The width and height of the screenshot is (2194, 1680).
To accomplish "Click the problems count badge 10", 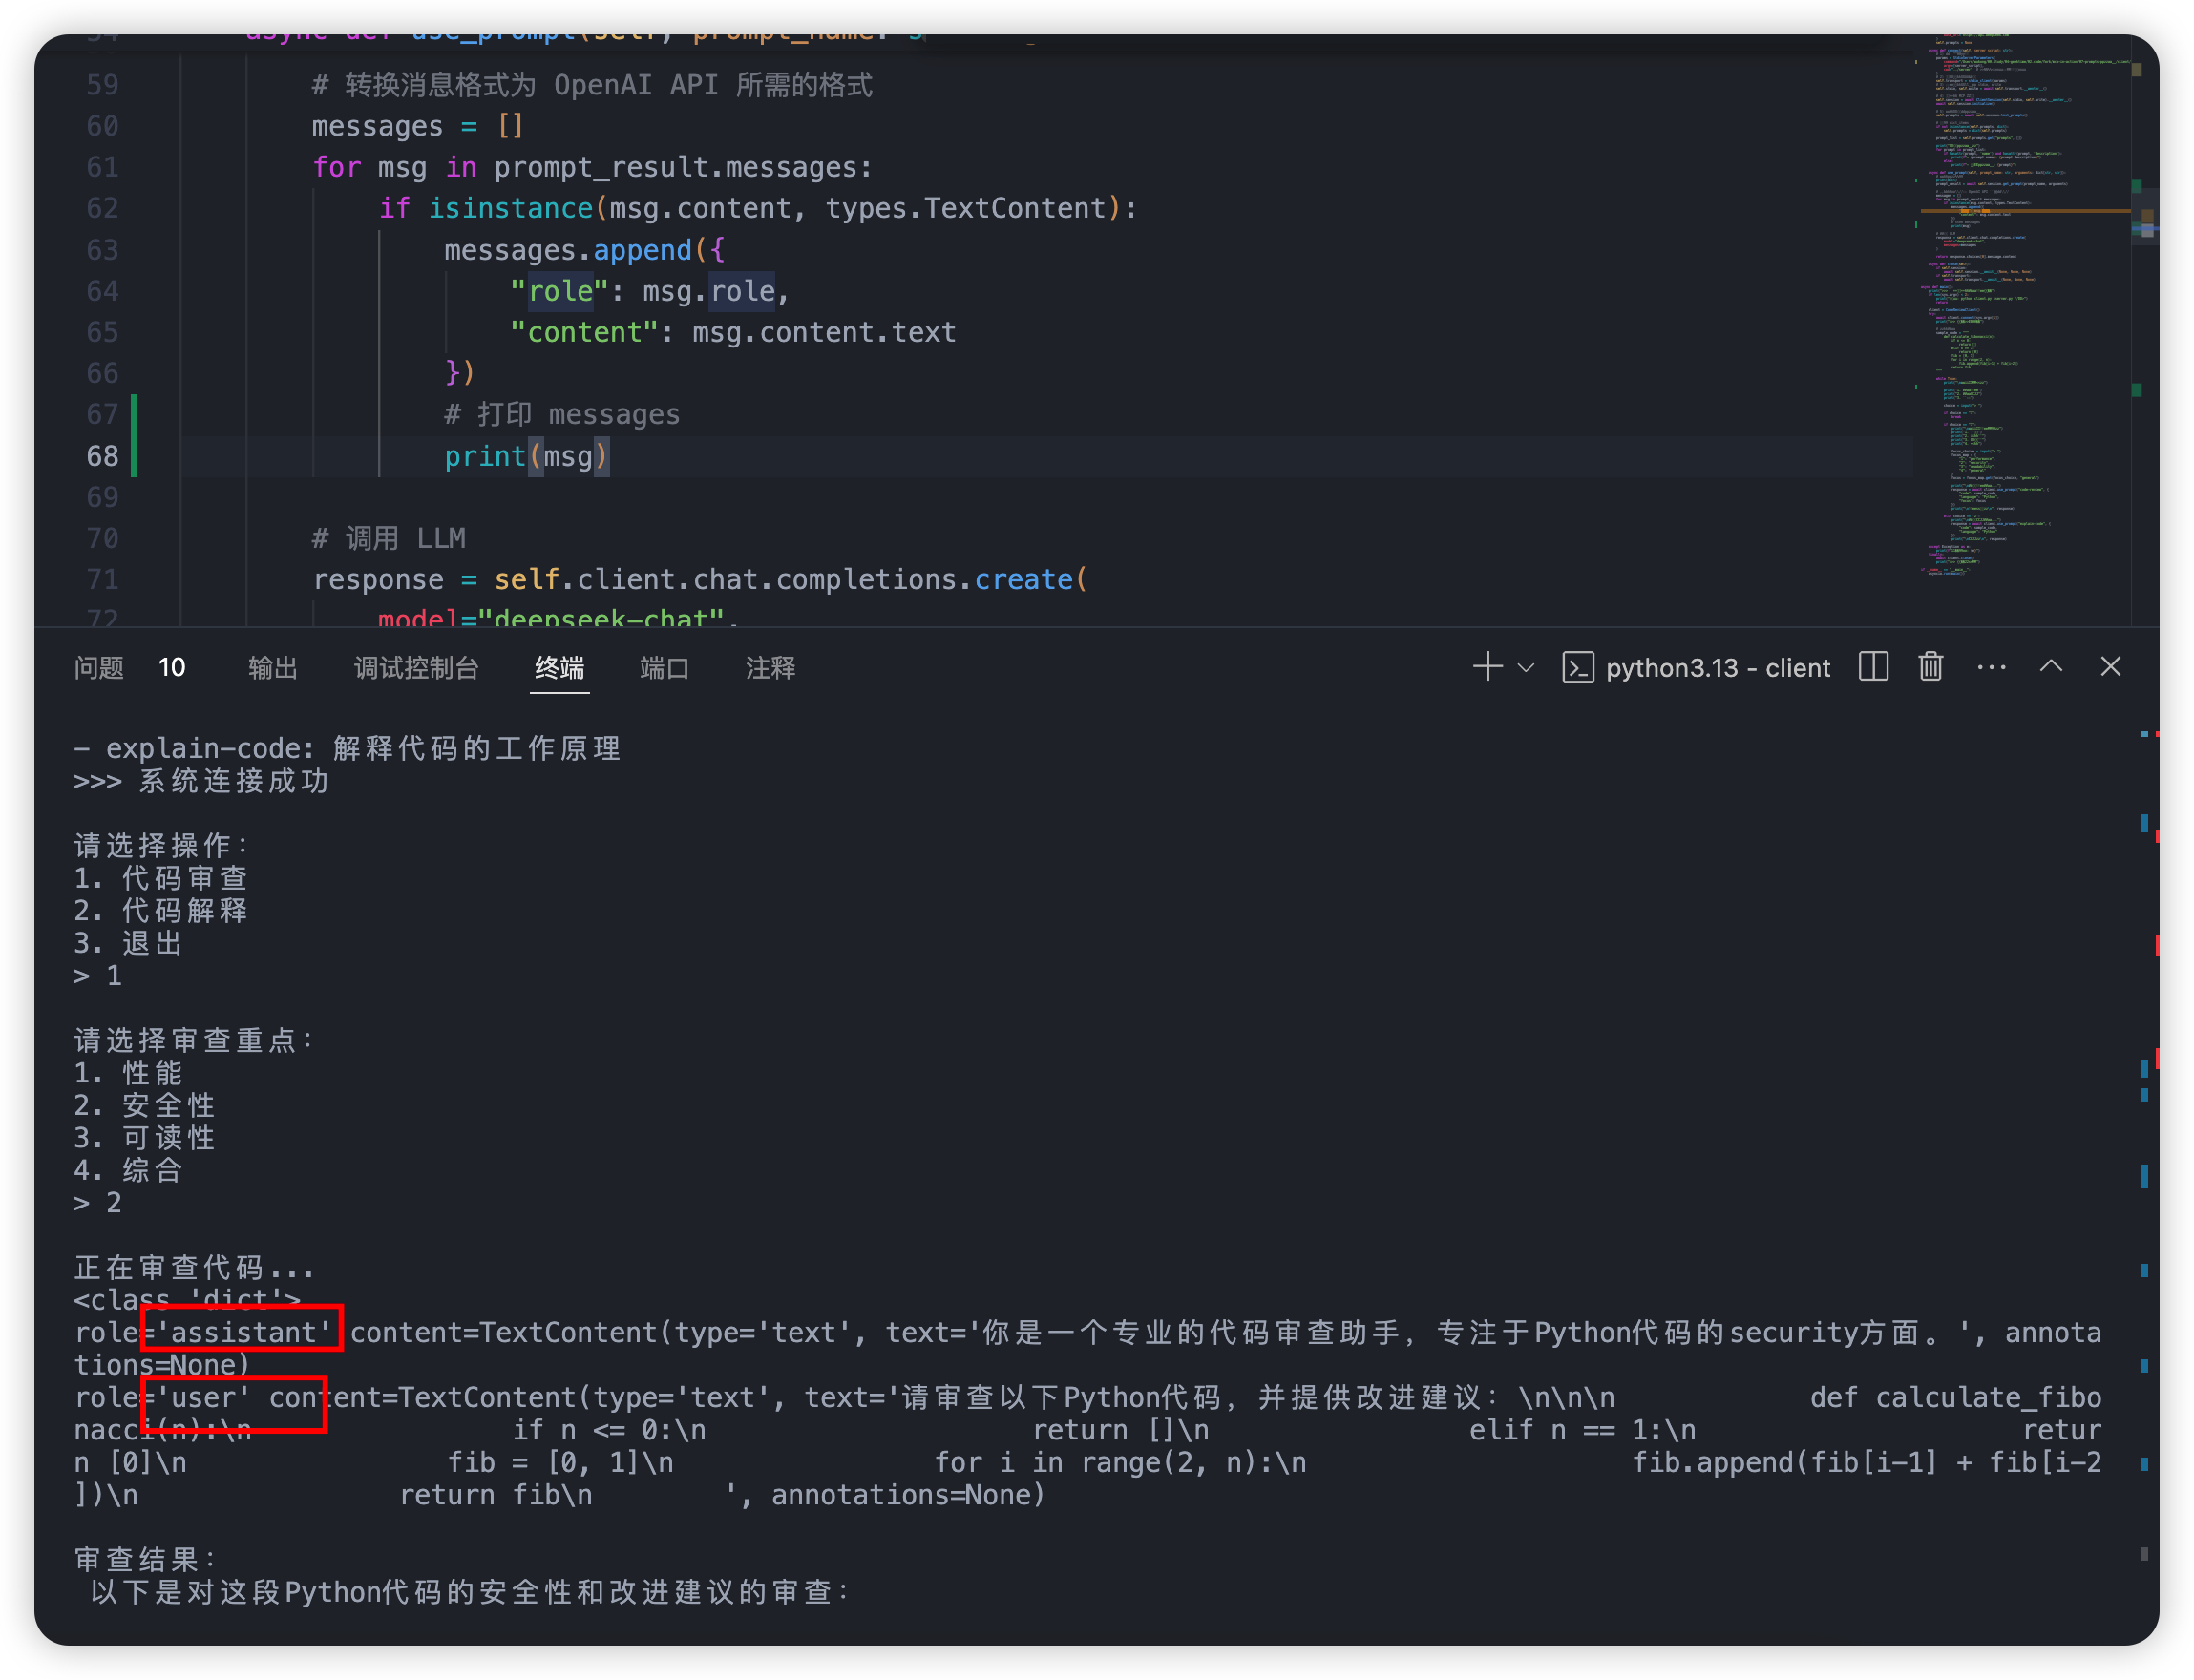I will tap(172, 668).
